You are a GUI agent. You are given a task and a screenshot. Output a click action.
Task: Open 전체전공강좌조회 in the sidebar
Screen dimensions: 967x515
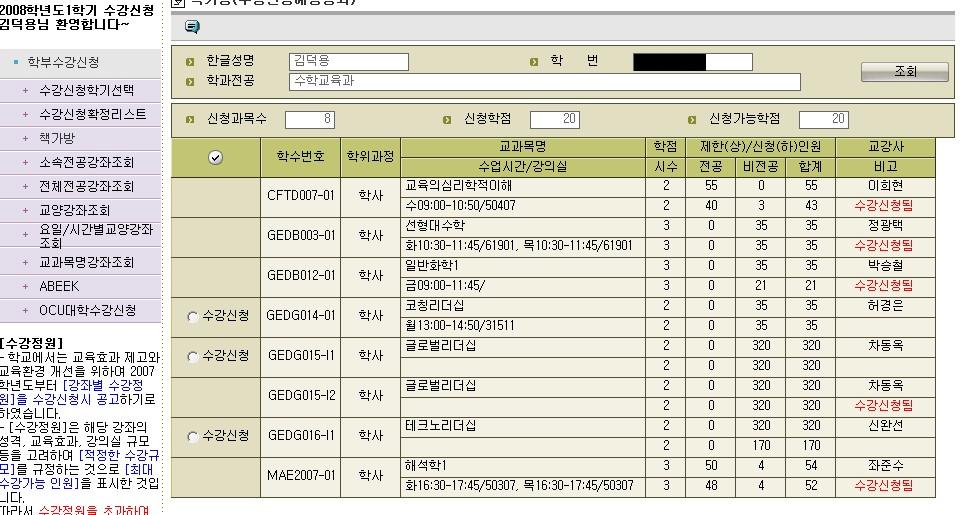coord(86,186)
